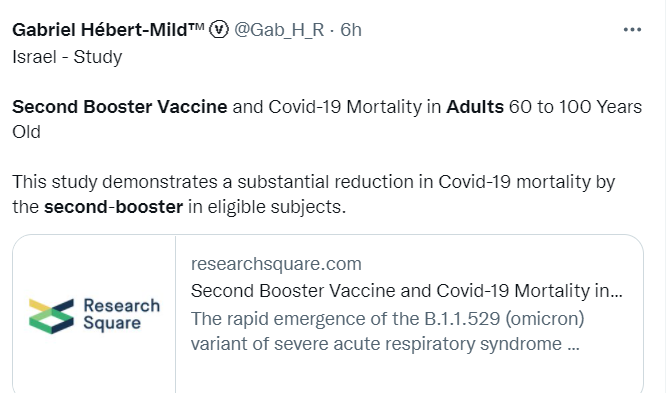Click the card description about the B.1.1.529 omicron variant
The image size is (666, 393).
(387, 331)
